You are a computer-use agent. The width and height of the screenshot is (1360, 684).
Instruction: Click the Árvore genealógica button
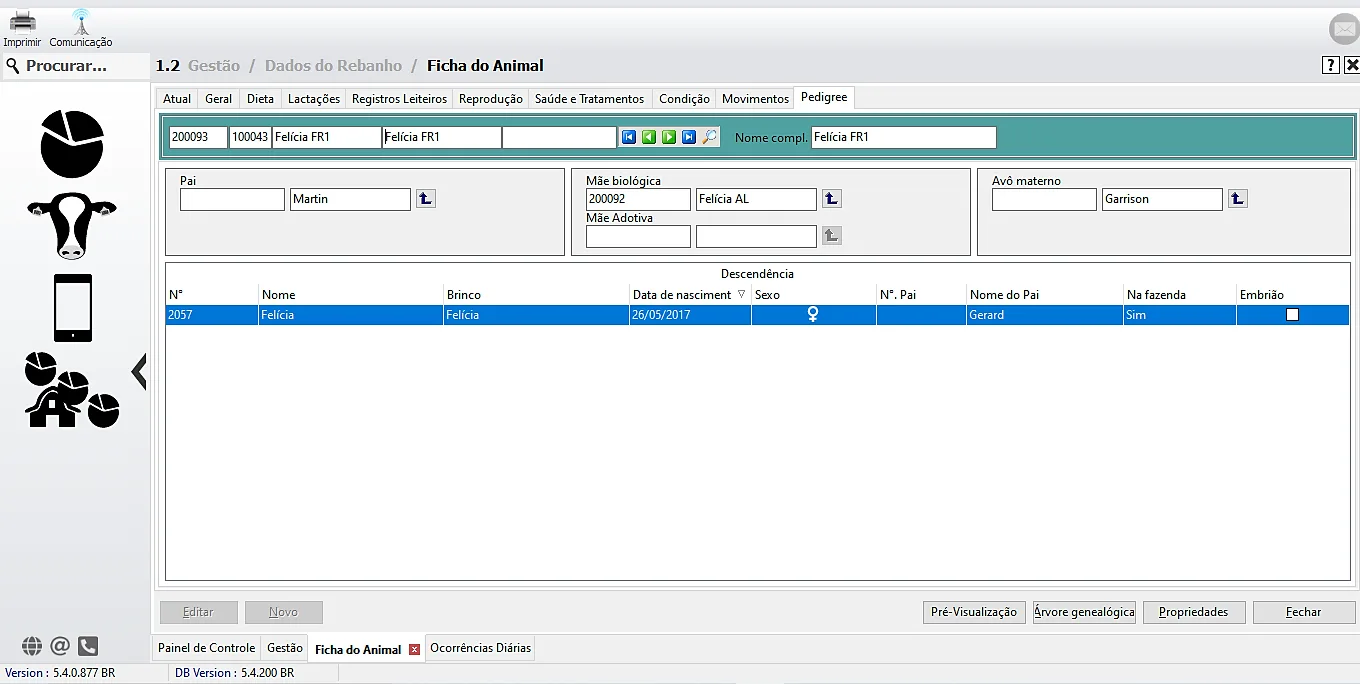(x=1084, y=612)
